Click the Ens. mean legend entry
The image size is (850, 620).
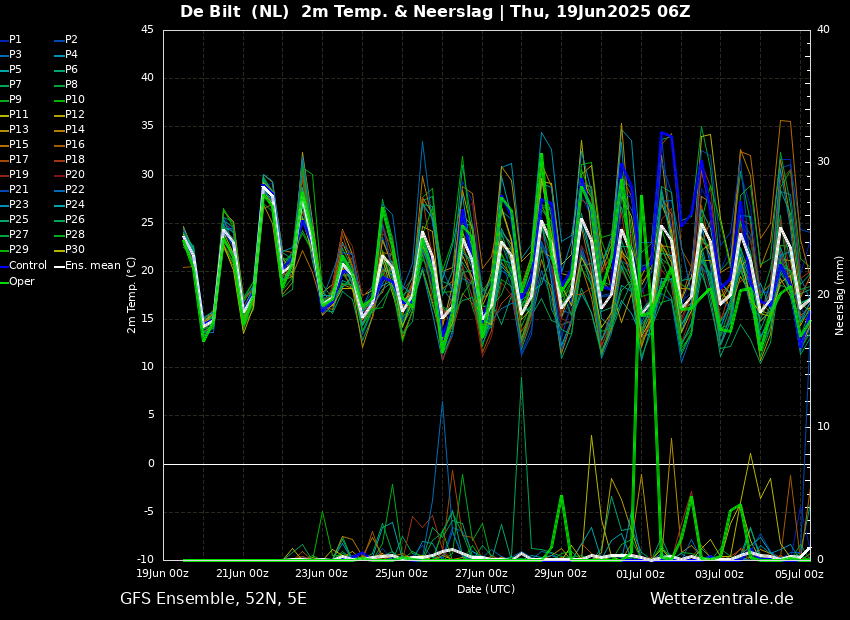click(92, 266)
